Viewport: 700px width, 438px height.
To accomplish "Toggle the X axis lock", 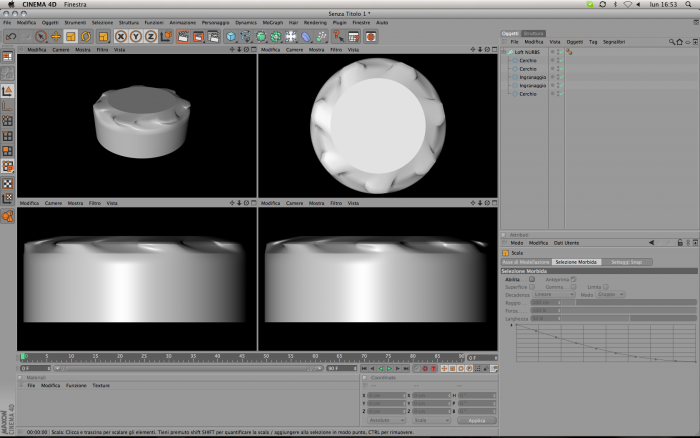I will 121,37.
